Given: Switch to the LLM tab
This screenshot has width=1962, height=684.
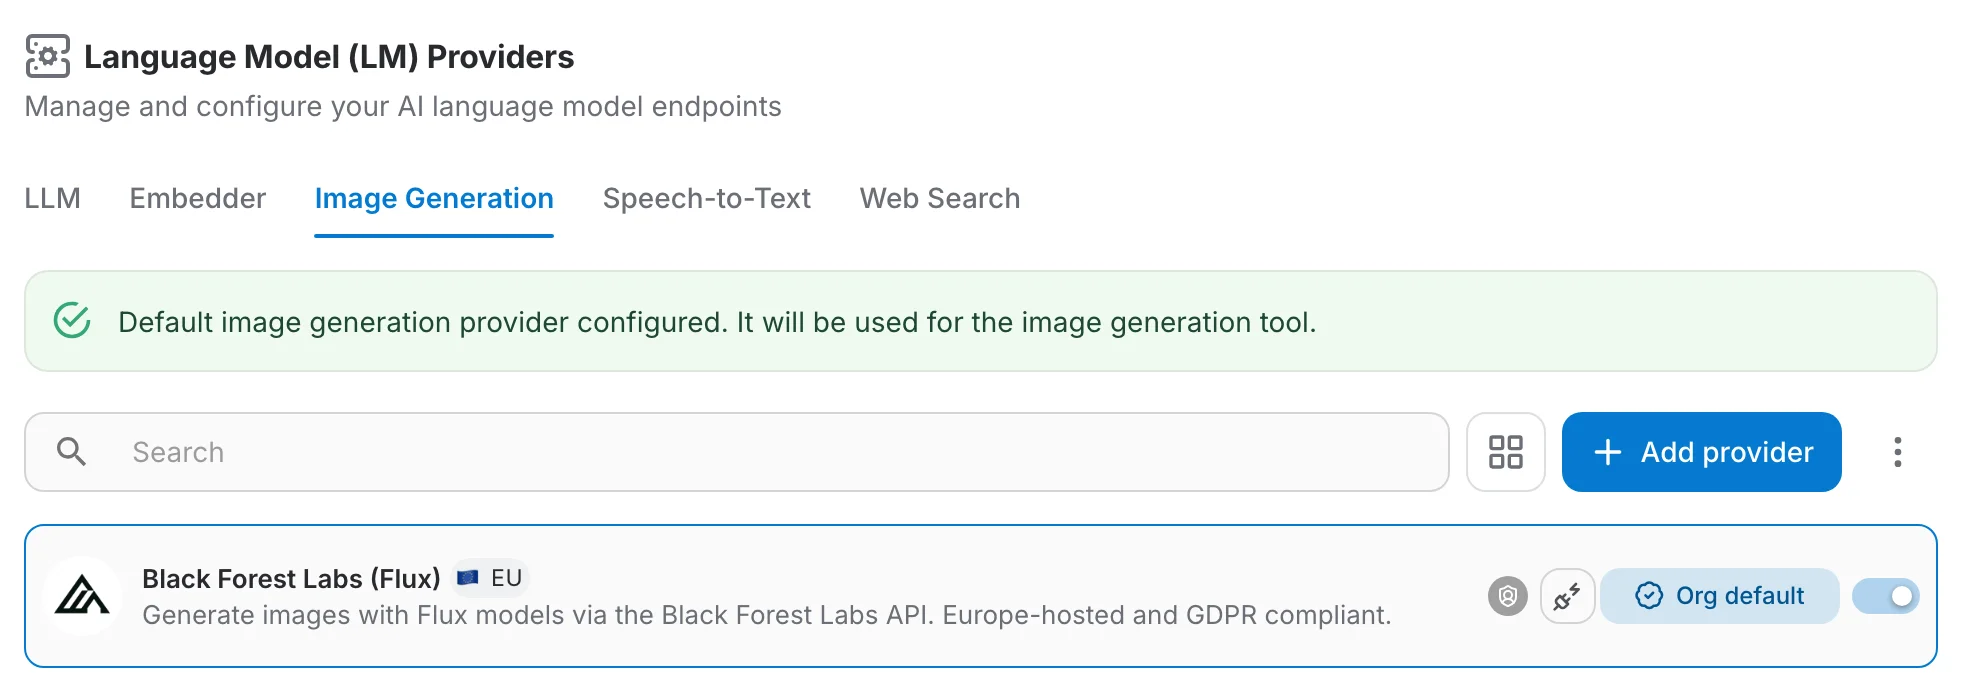Looking at the screenshot, I should coord(52,198).
